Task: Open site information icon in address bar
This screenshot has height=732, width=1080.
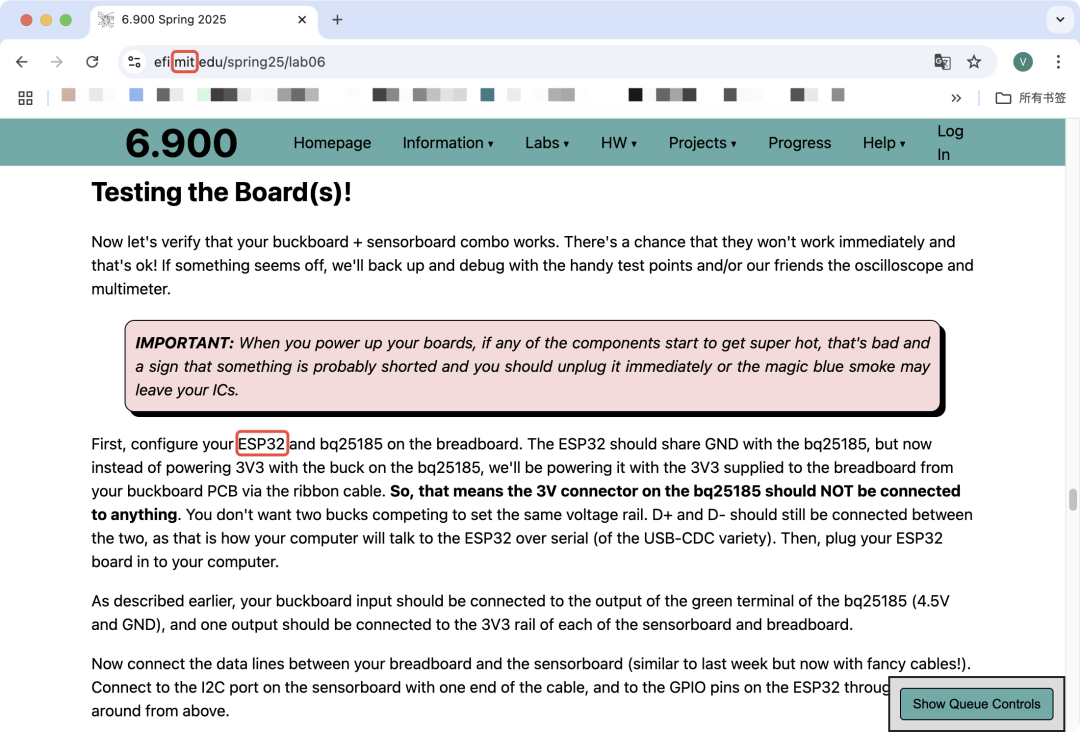Action: 134,62
